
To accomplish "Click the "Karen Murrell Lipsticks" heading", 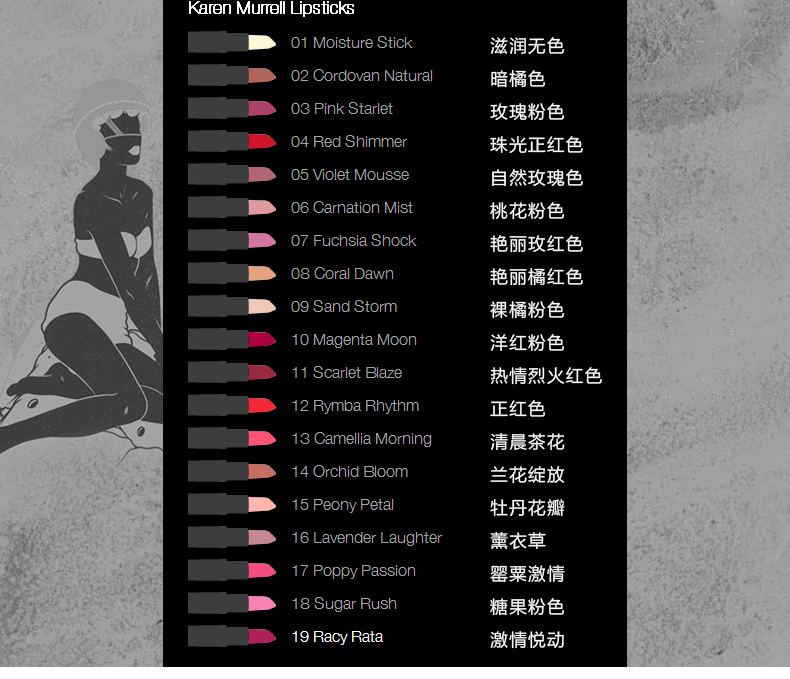I will 271,9.
